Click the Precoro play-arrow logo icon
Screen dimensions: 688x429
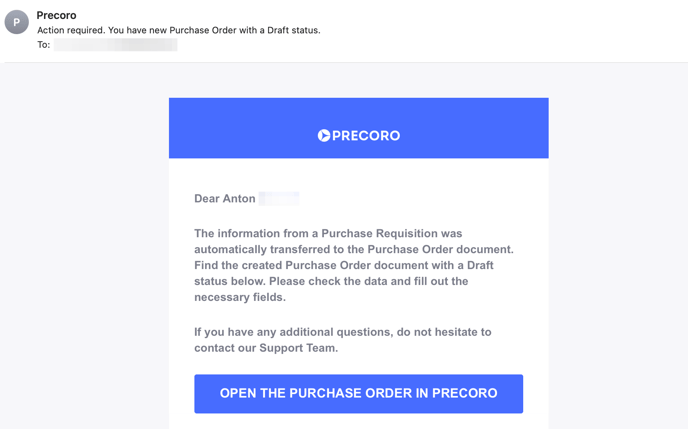tap(324, 136)
